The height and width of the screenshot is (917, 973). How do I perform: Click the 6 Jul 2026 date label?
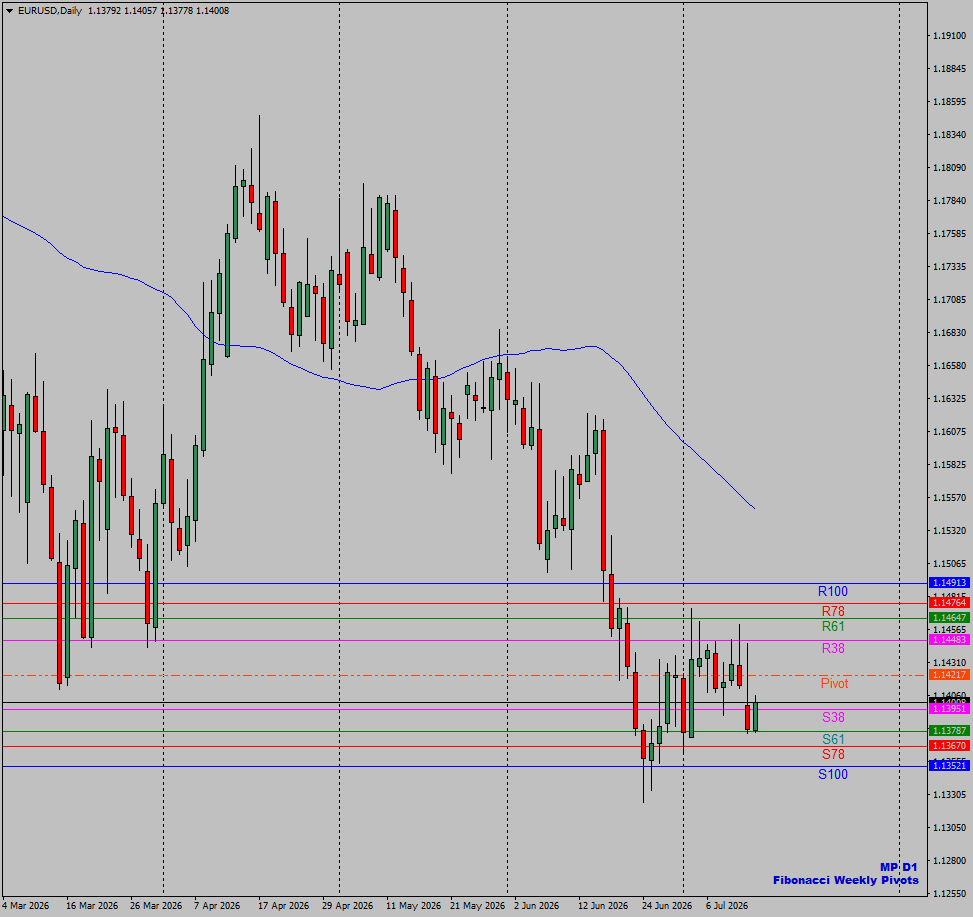point(727,906)
